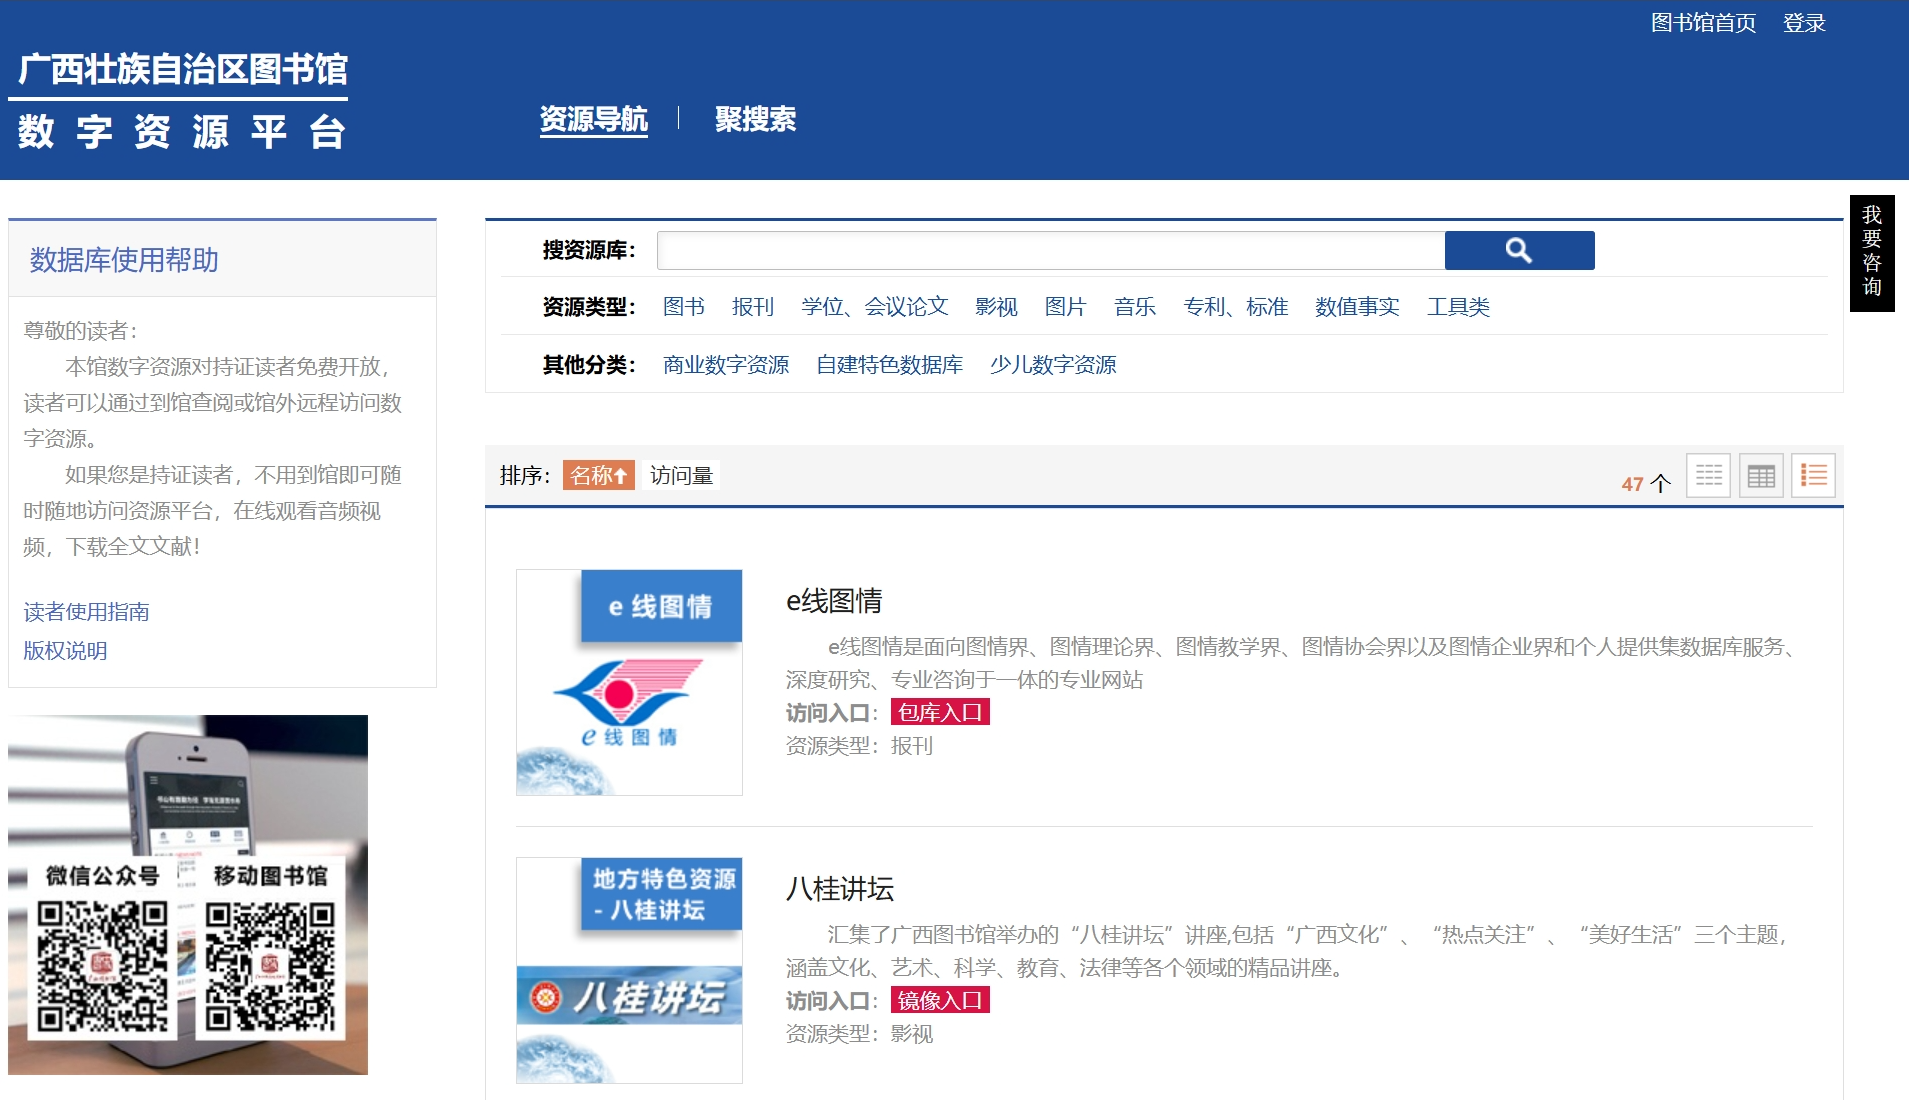The height and width of the screenshot is (1100, 1909).
Task: Click inside the 搜资源库 search field
Action: (1050, 250)
